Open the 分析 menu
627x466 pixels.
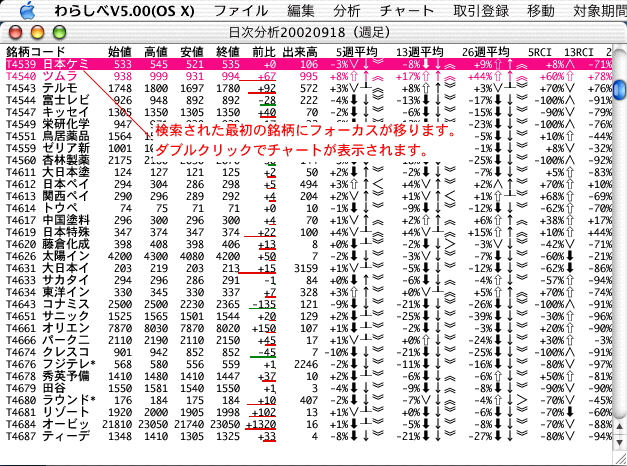pos(347,11)
